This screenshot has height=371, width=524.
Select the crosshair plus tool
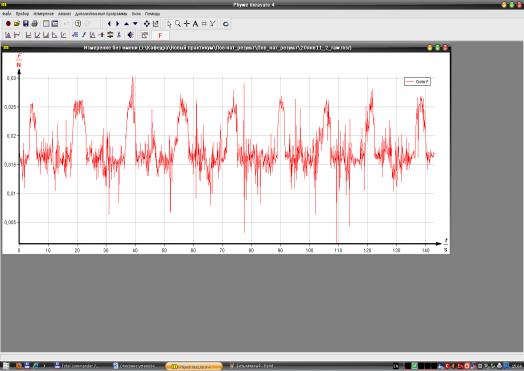(x=186, y=24)
